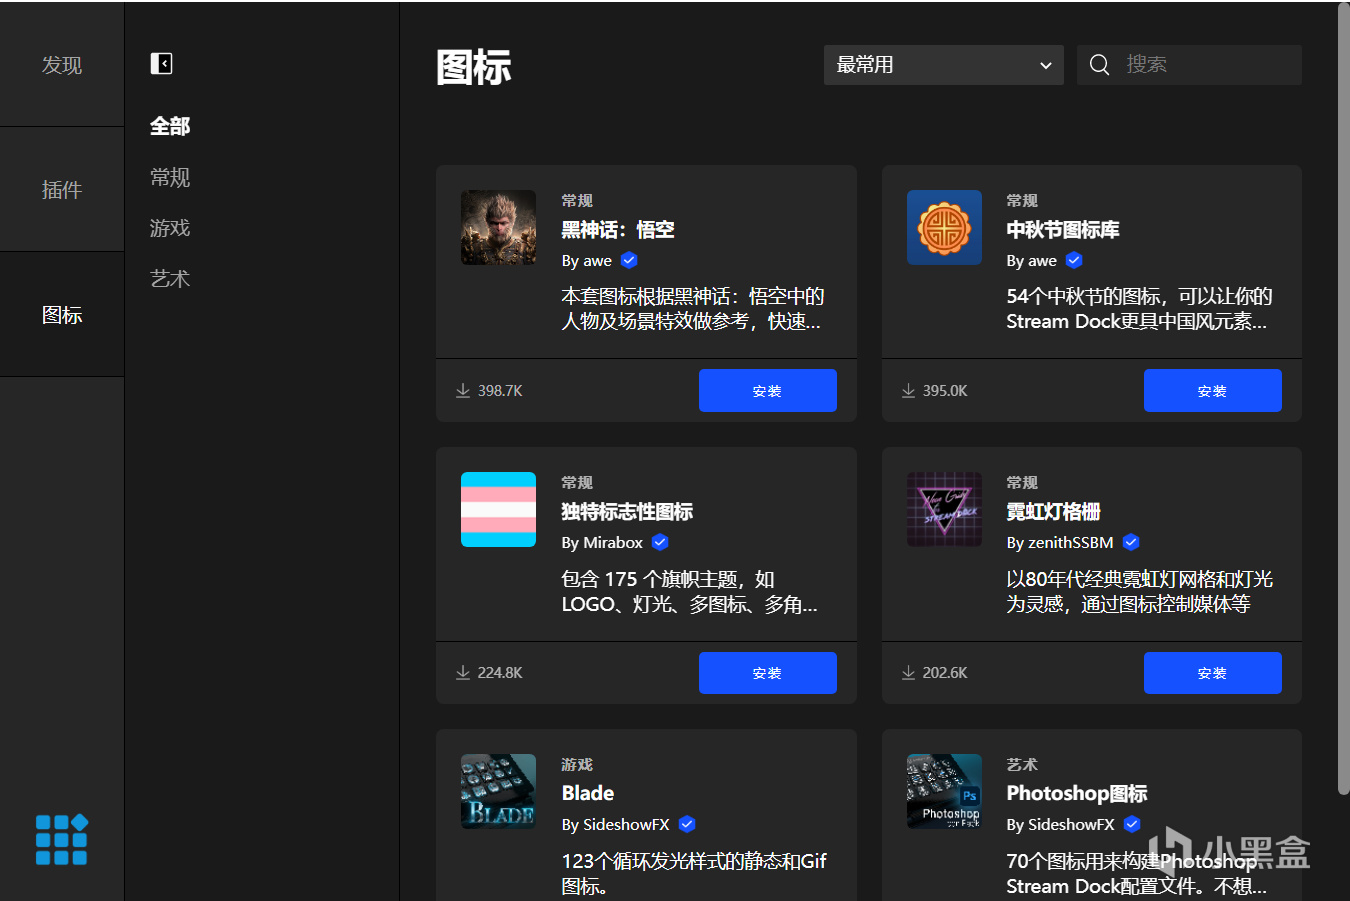Click the author name zenithSSBM
The width and height of the screenshot is (1350, 901).
(x=1071, y=543)
